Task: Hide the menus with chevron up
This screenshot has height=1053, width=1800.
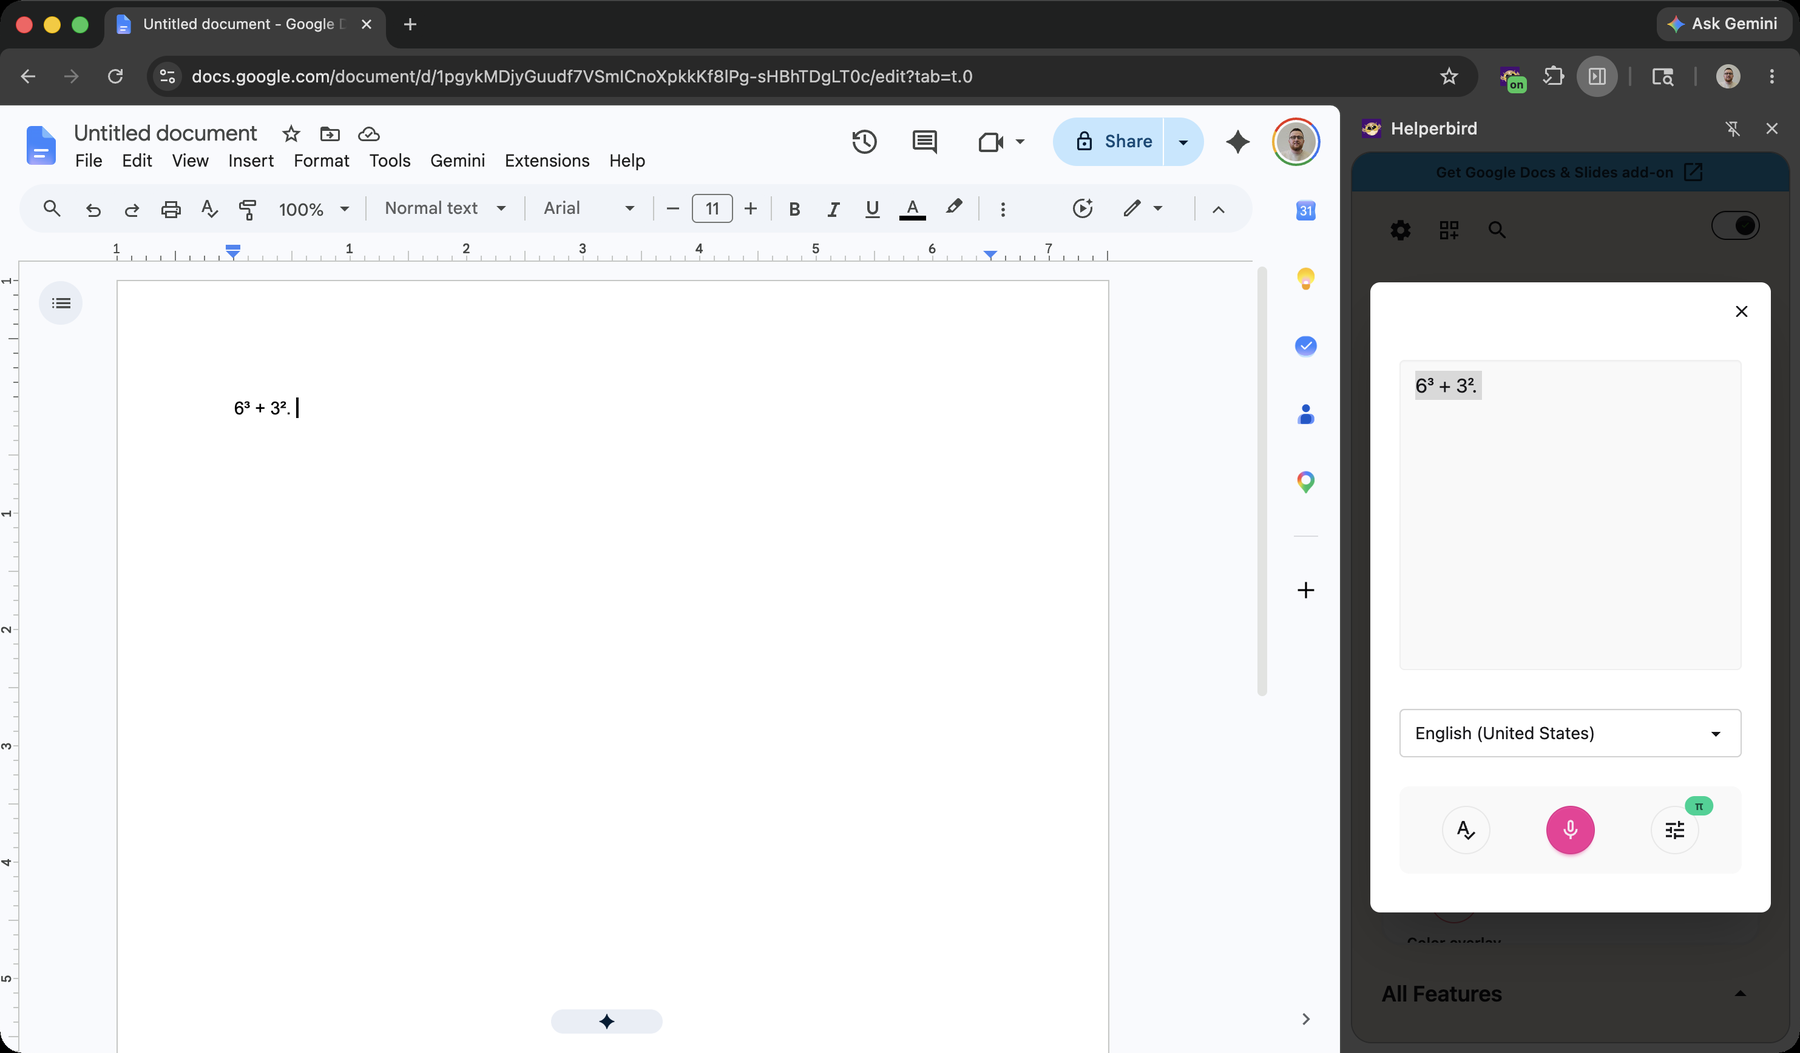Action: [1218, 209]
